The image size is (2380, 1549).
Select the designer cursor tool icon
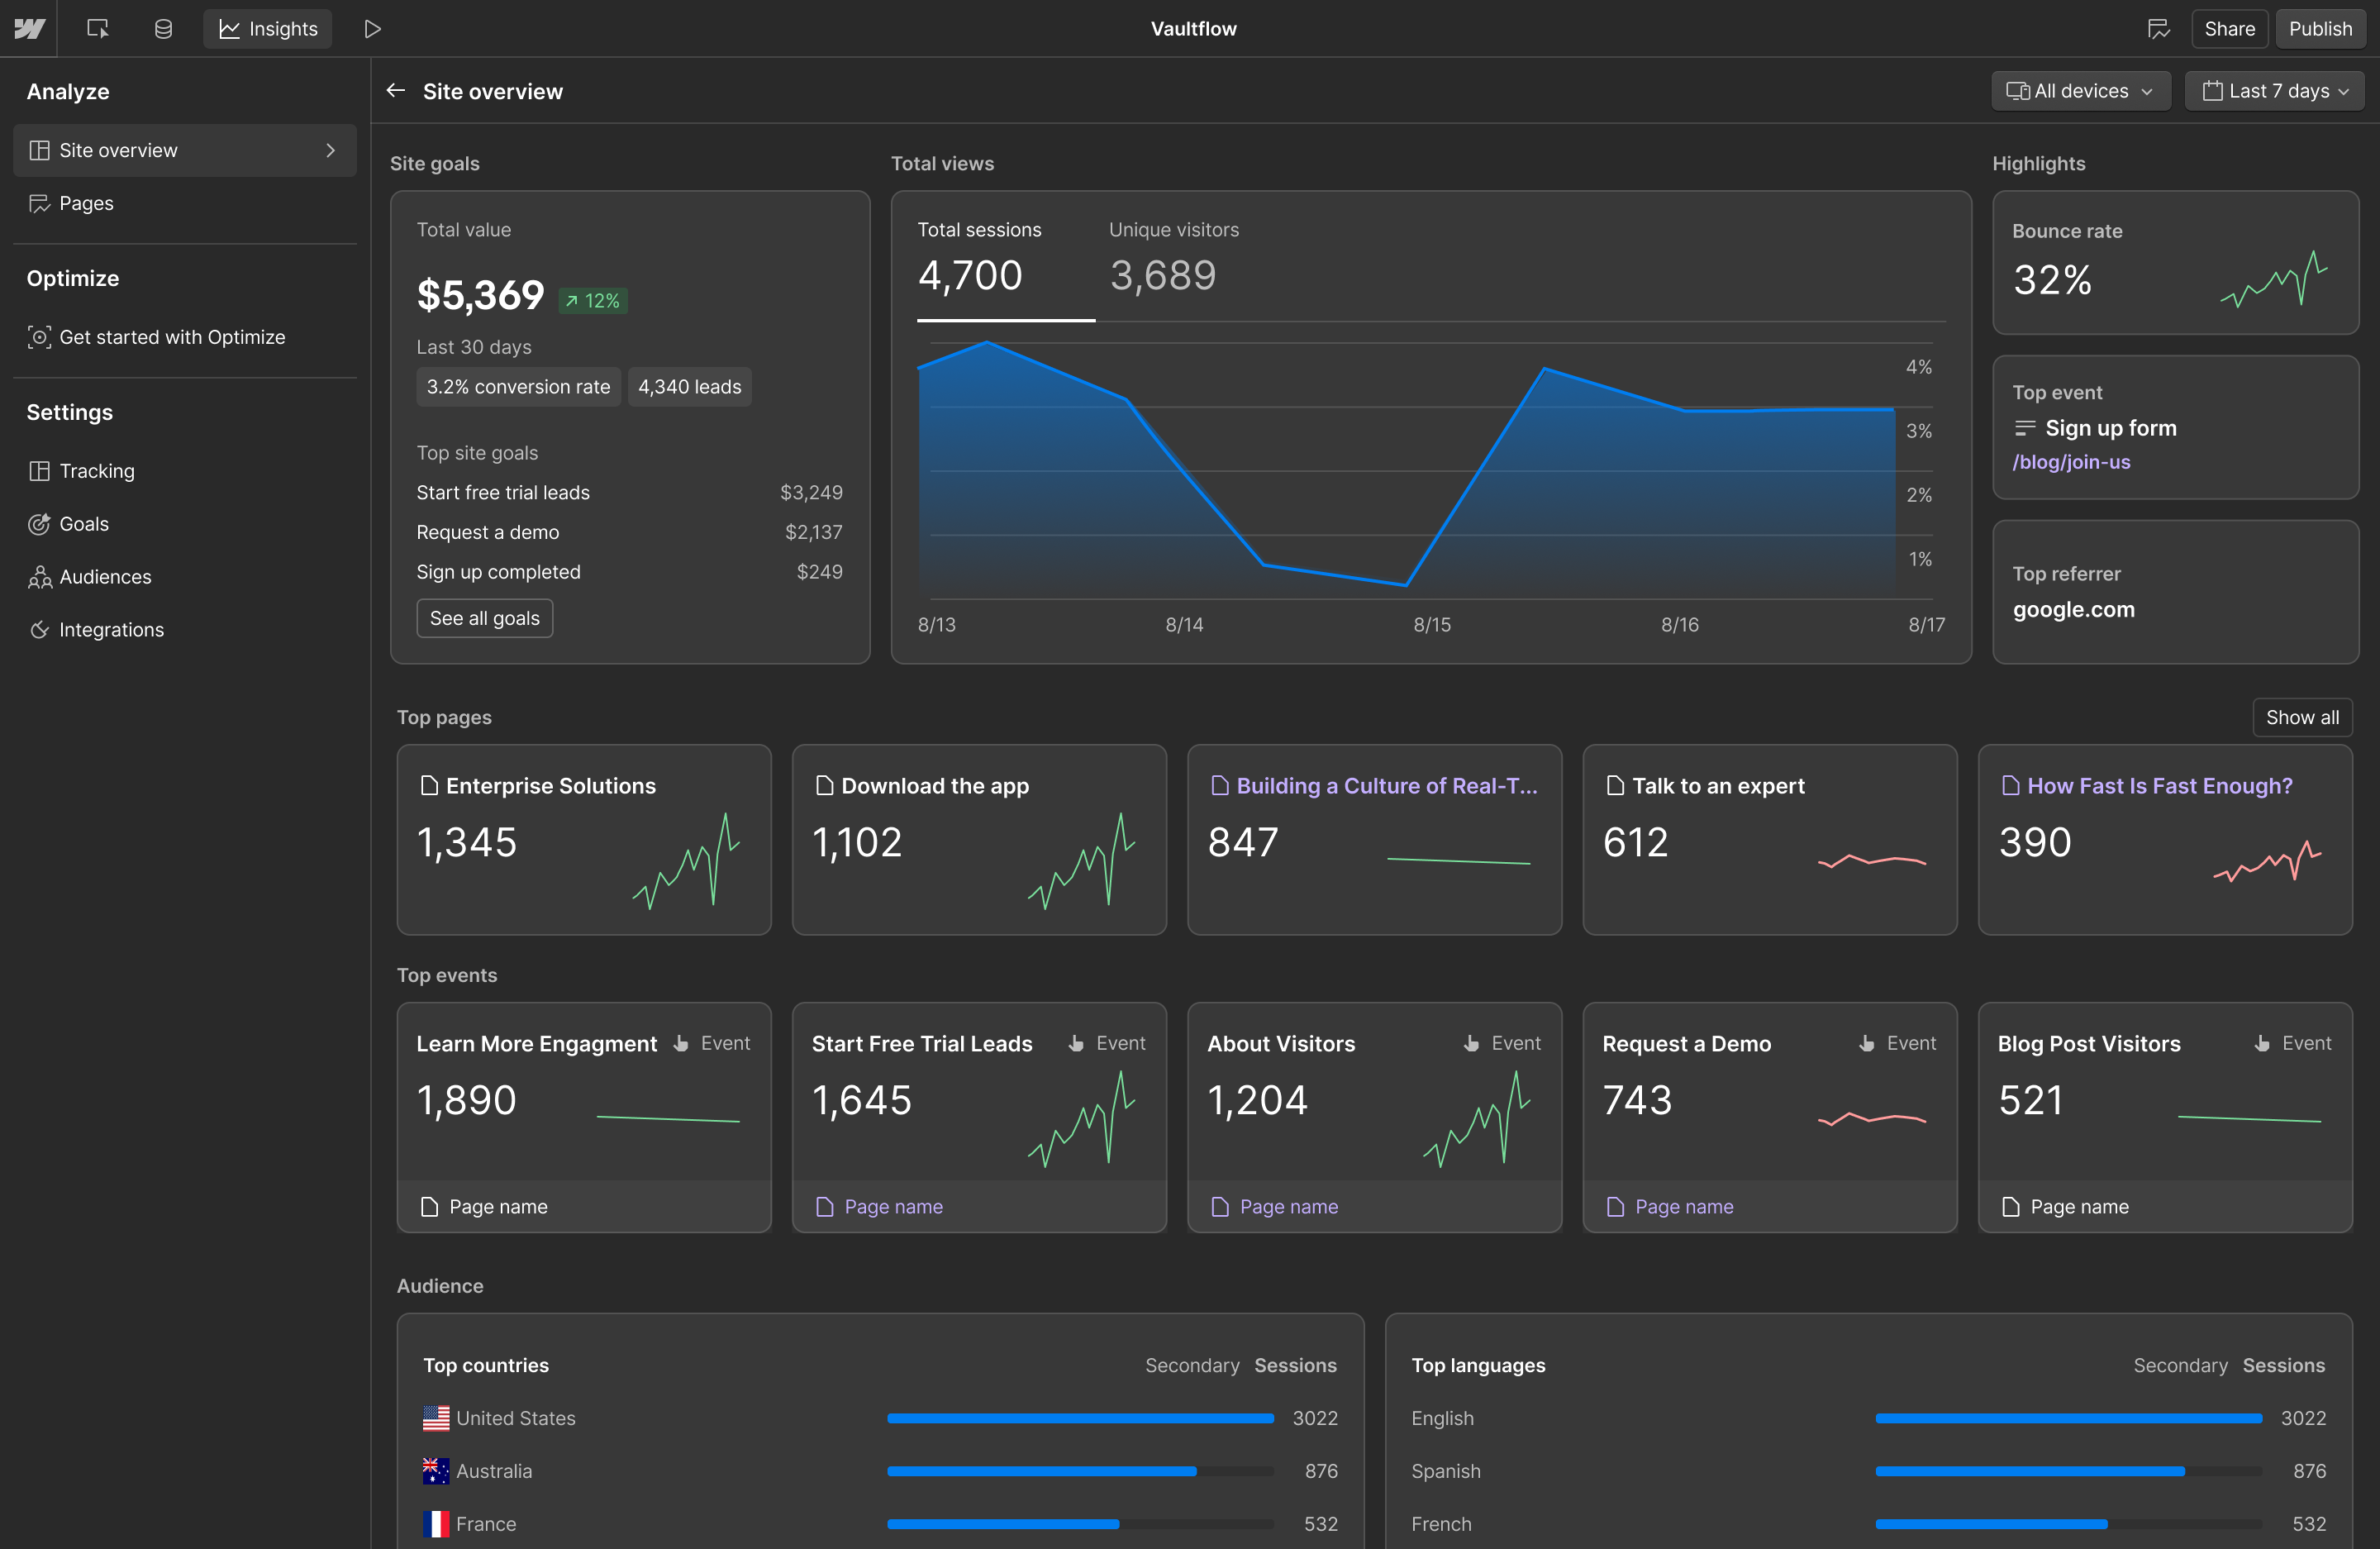click(x=97, y=29)
